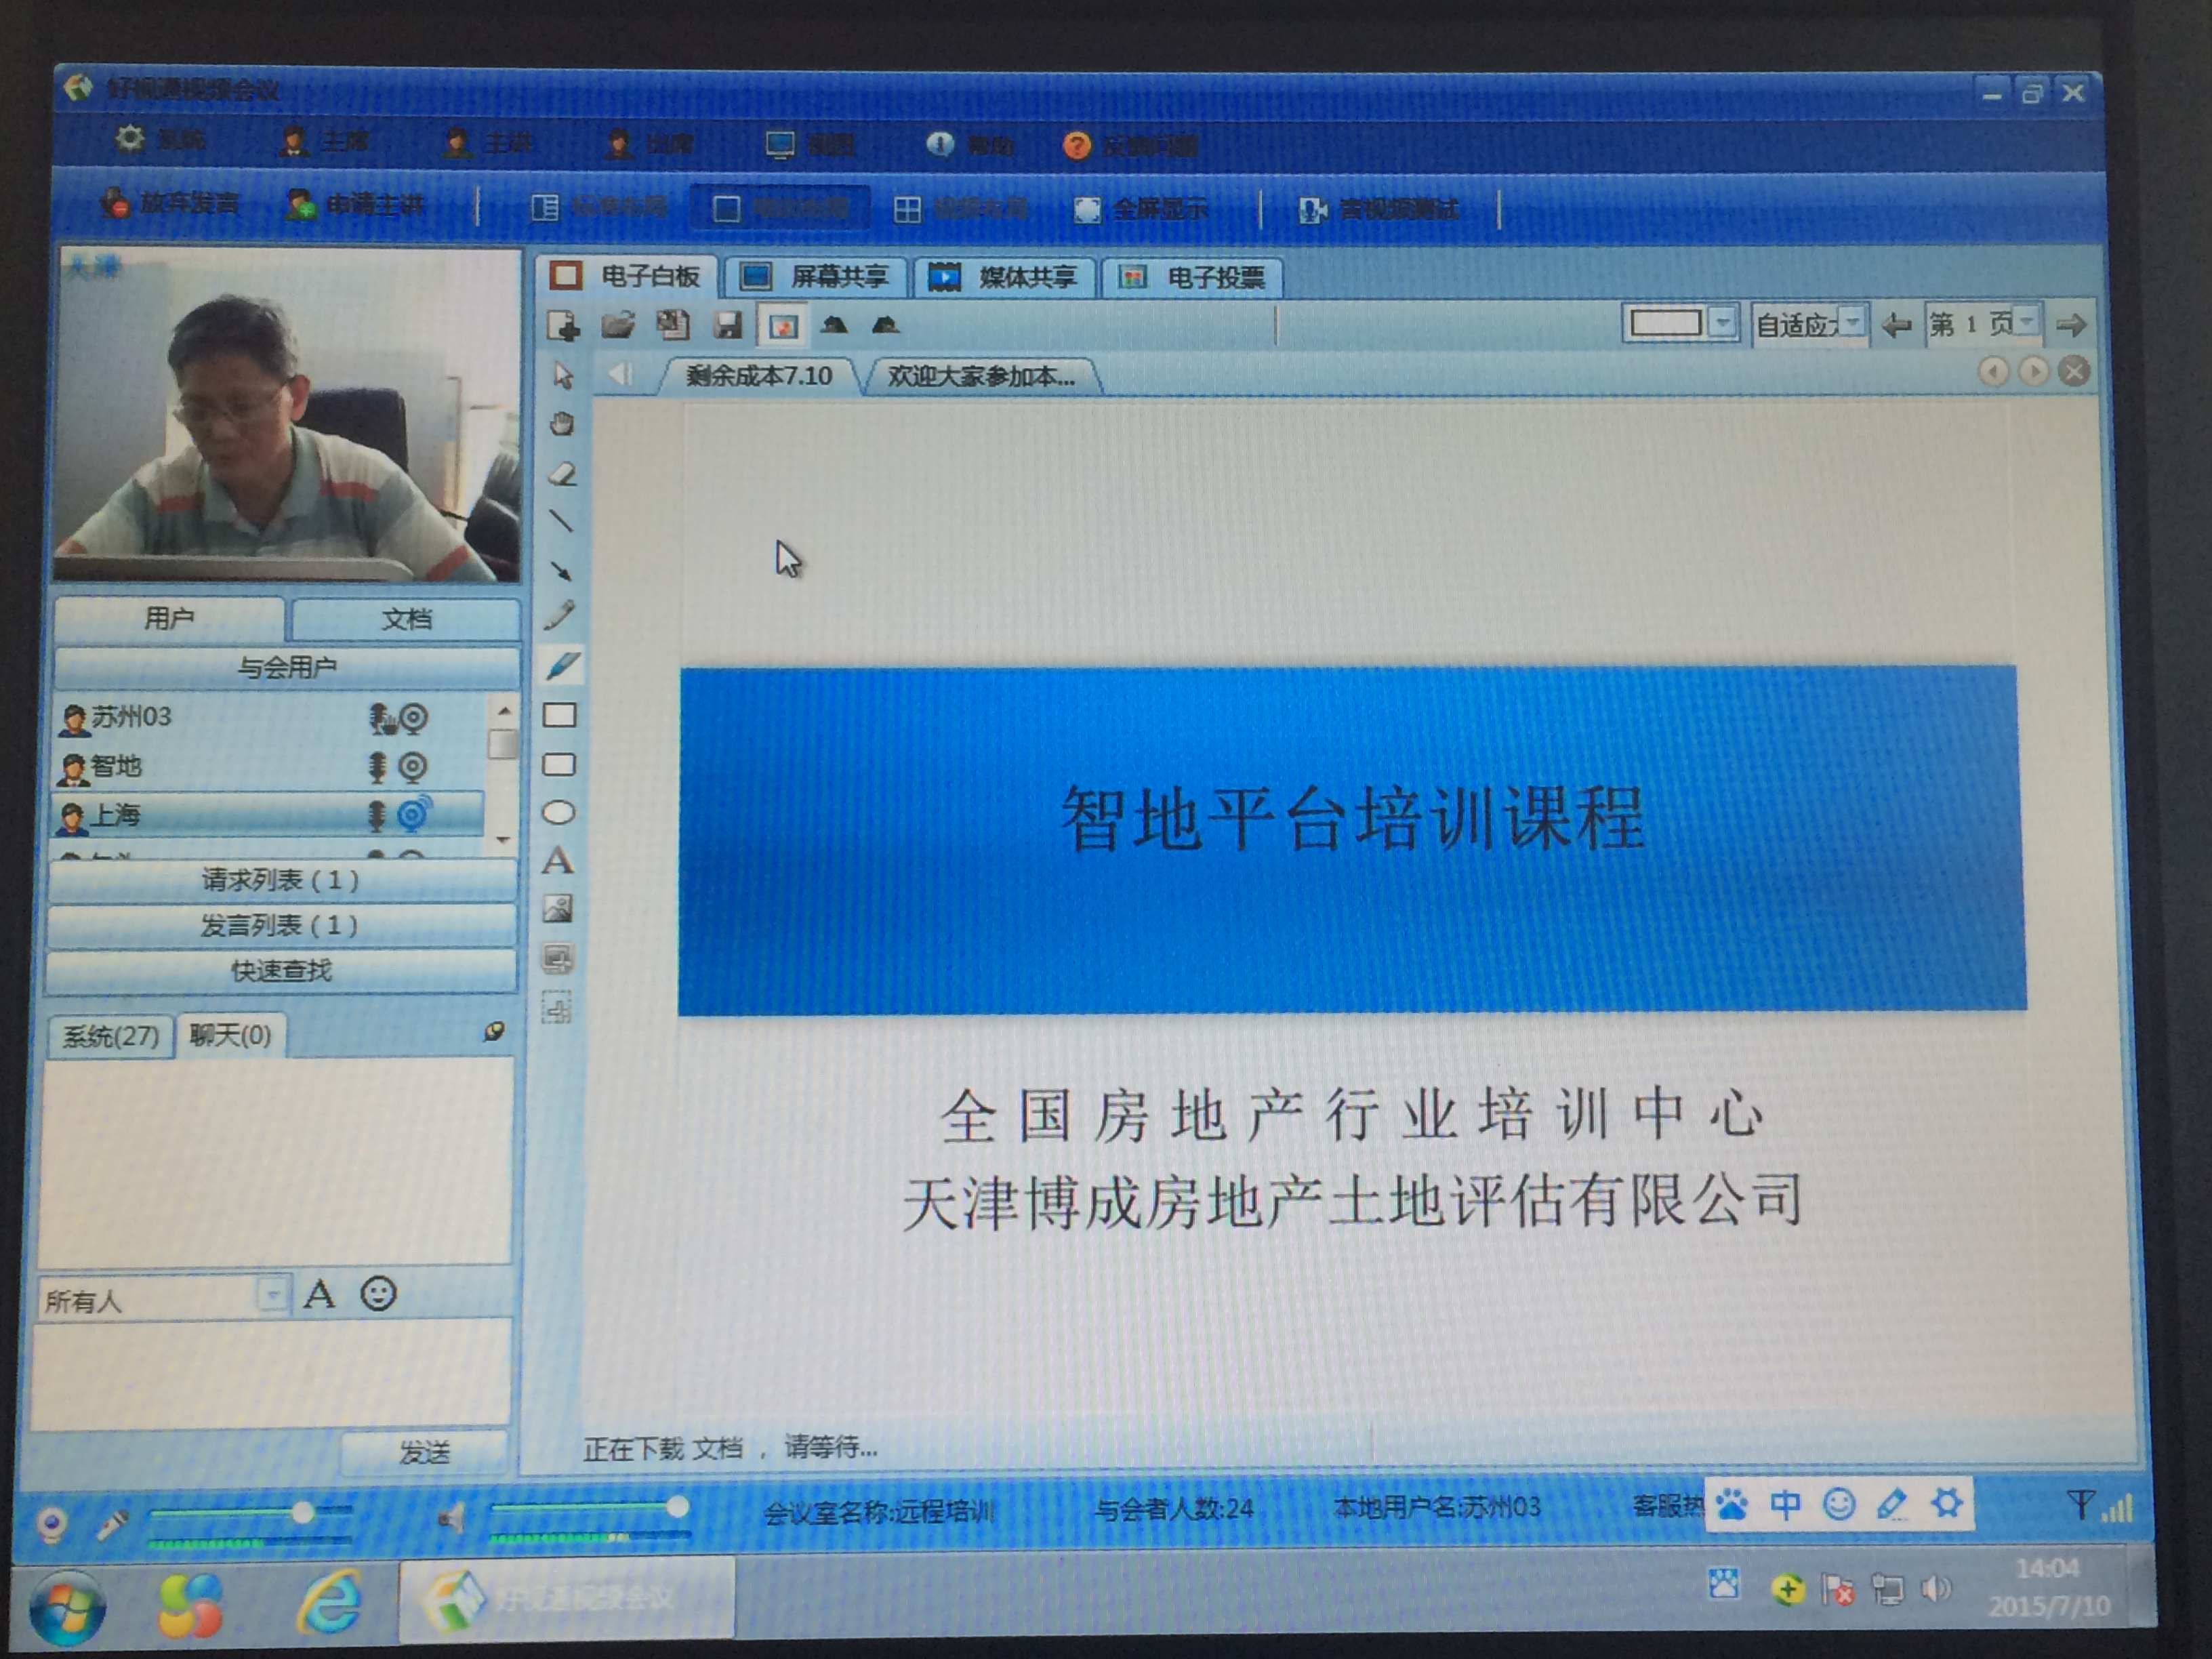Image resolution: width=2212 pixels, height=1659 pixels.
Task: Click the second dark hat-shaped toolbar icon
Action: click(886, 325)
